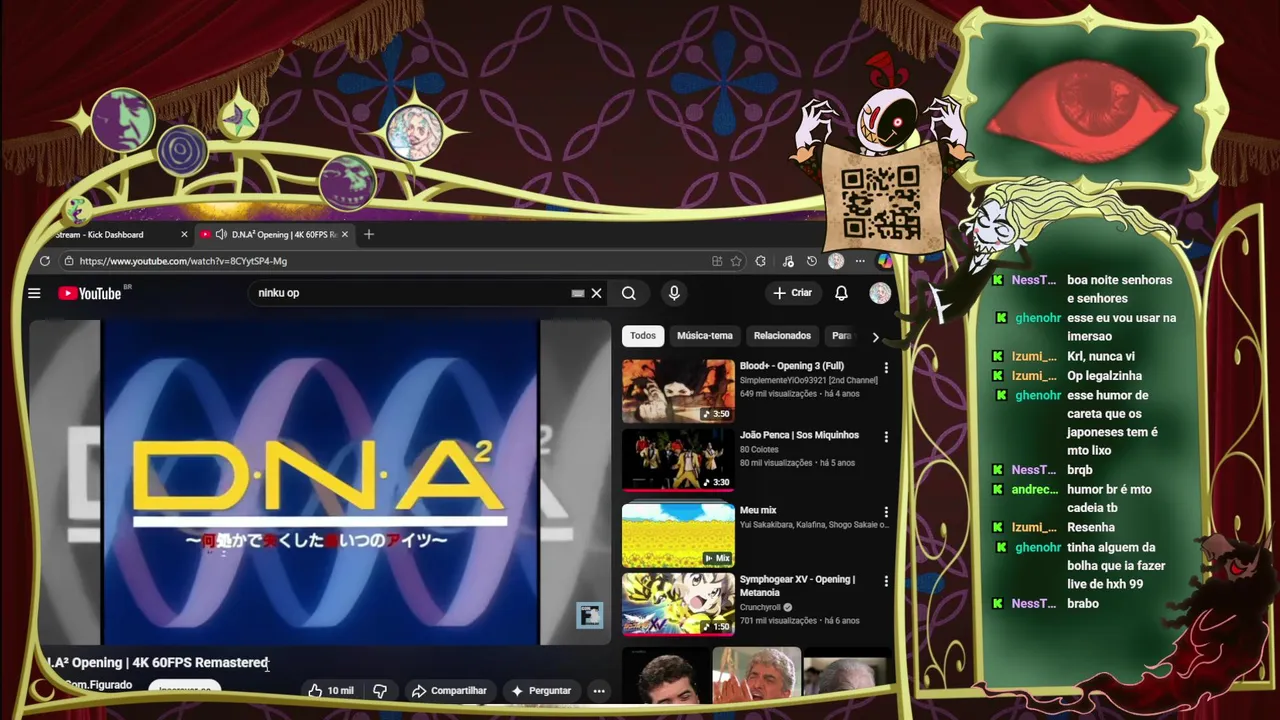Switch to Stream - Kick Dashboard tab
This screenshot has height=720, width=1280.
tap(100, 234)
